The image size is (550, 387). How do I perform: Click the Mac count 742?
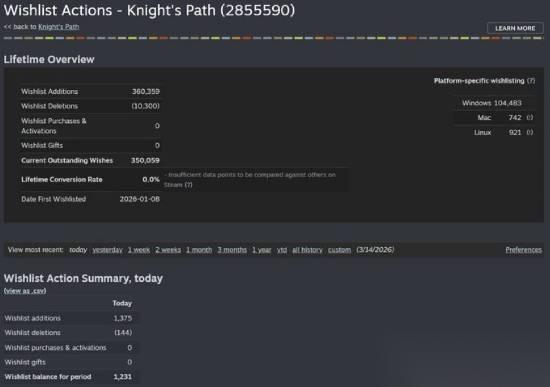(515, 118)
